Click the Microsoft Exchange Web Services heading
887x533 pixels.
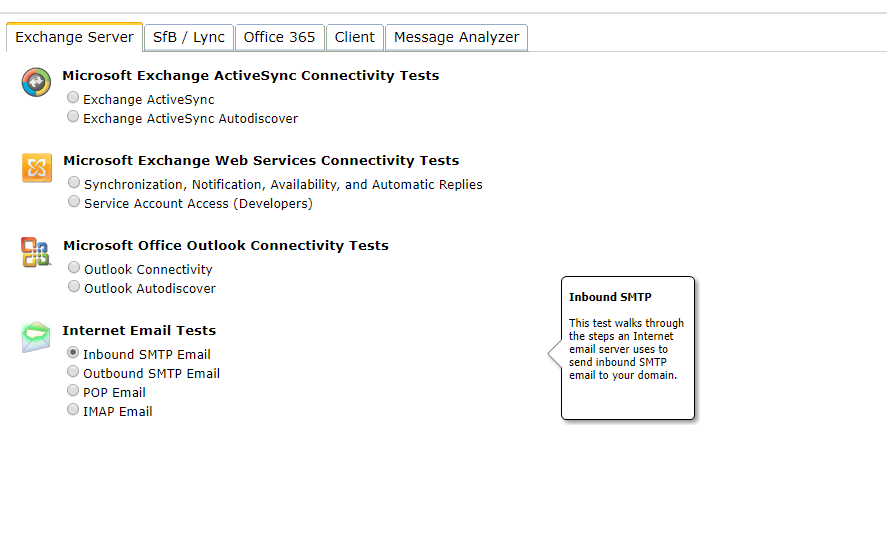click(x=261, y=160)
